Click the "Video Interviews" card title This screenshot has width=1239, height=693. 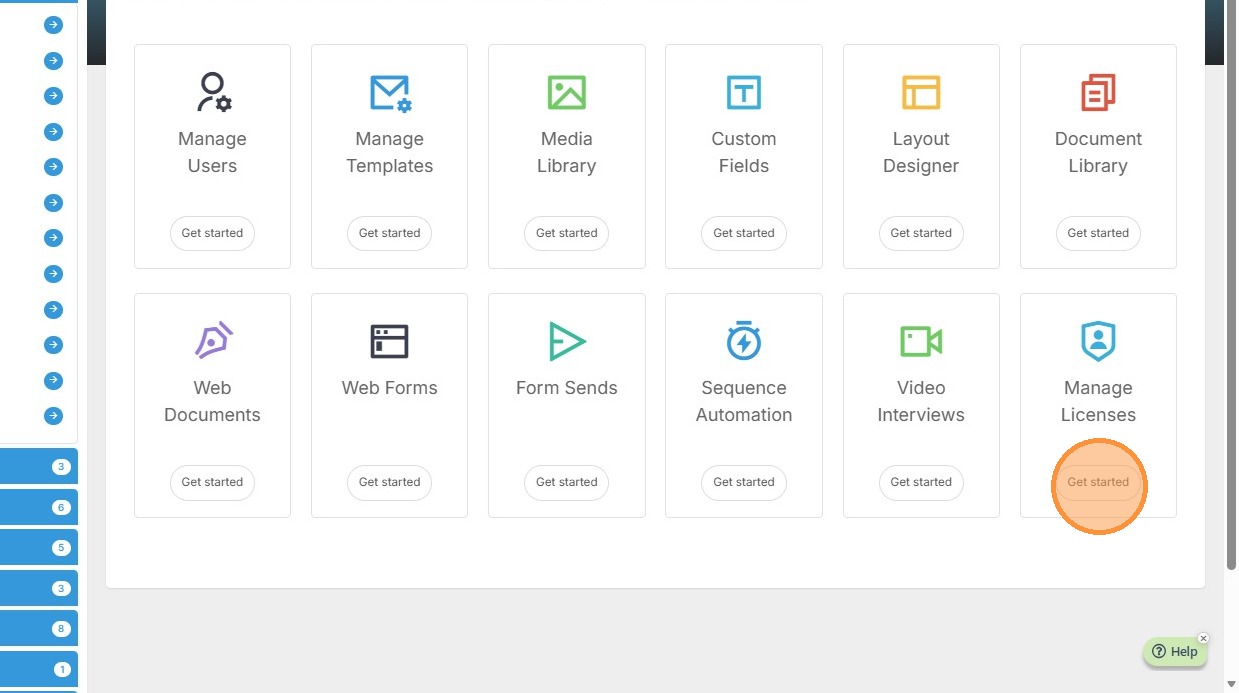coord(921,401)
